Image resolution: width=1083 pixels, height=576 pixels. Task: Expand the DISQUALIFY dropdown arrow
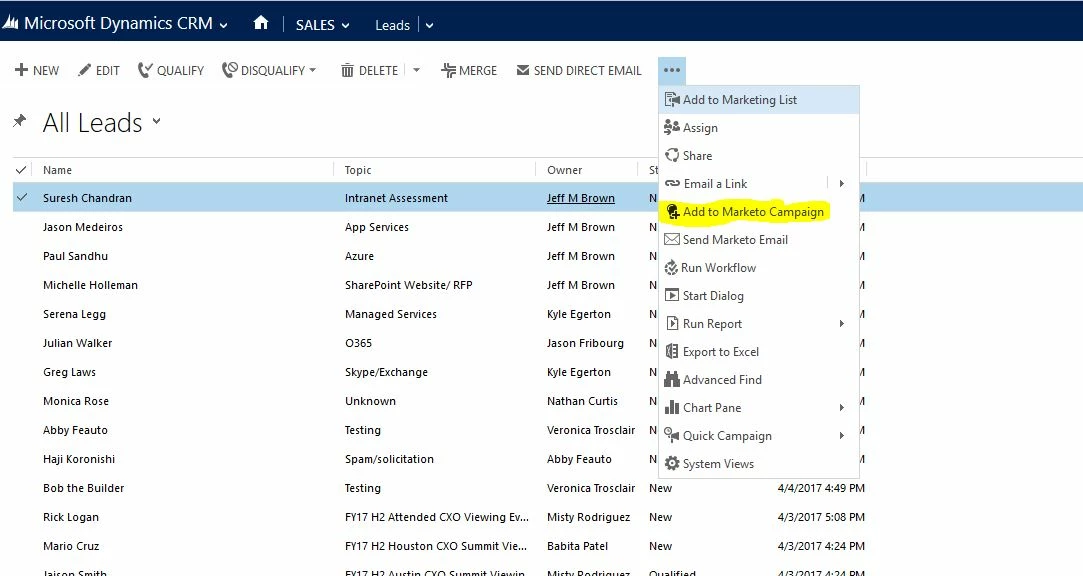(312, 70)
